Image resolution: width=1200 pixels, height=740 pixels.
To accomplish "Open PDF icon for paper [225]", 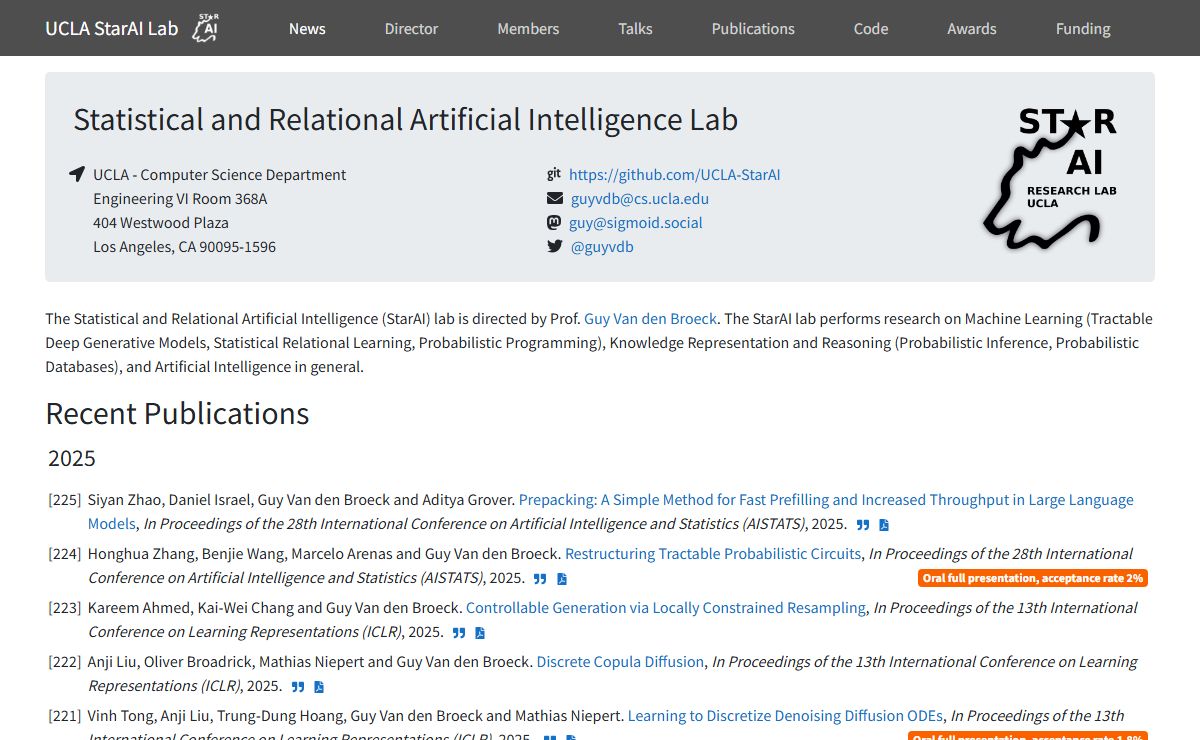I will [884, 525].
